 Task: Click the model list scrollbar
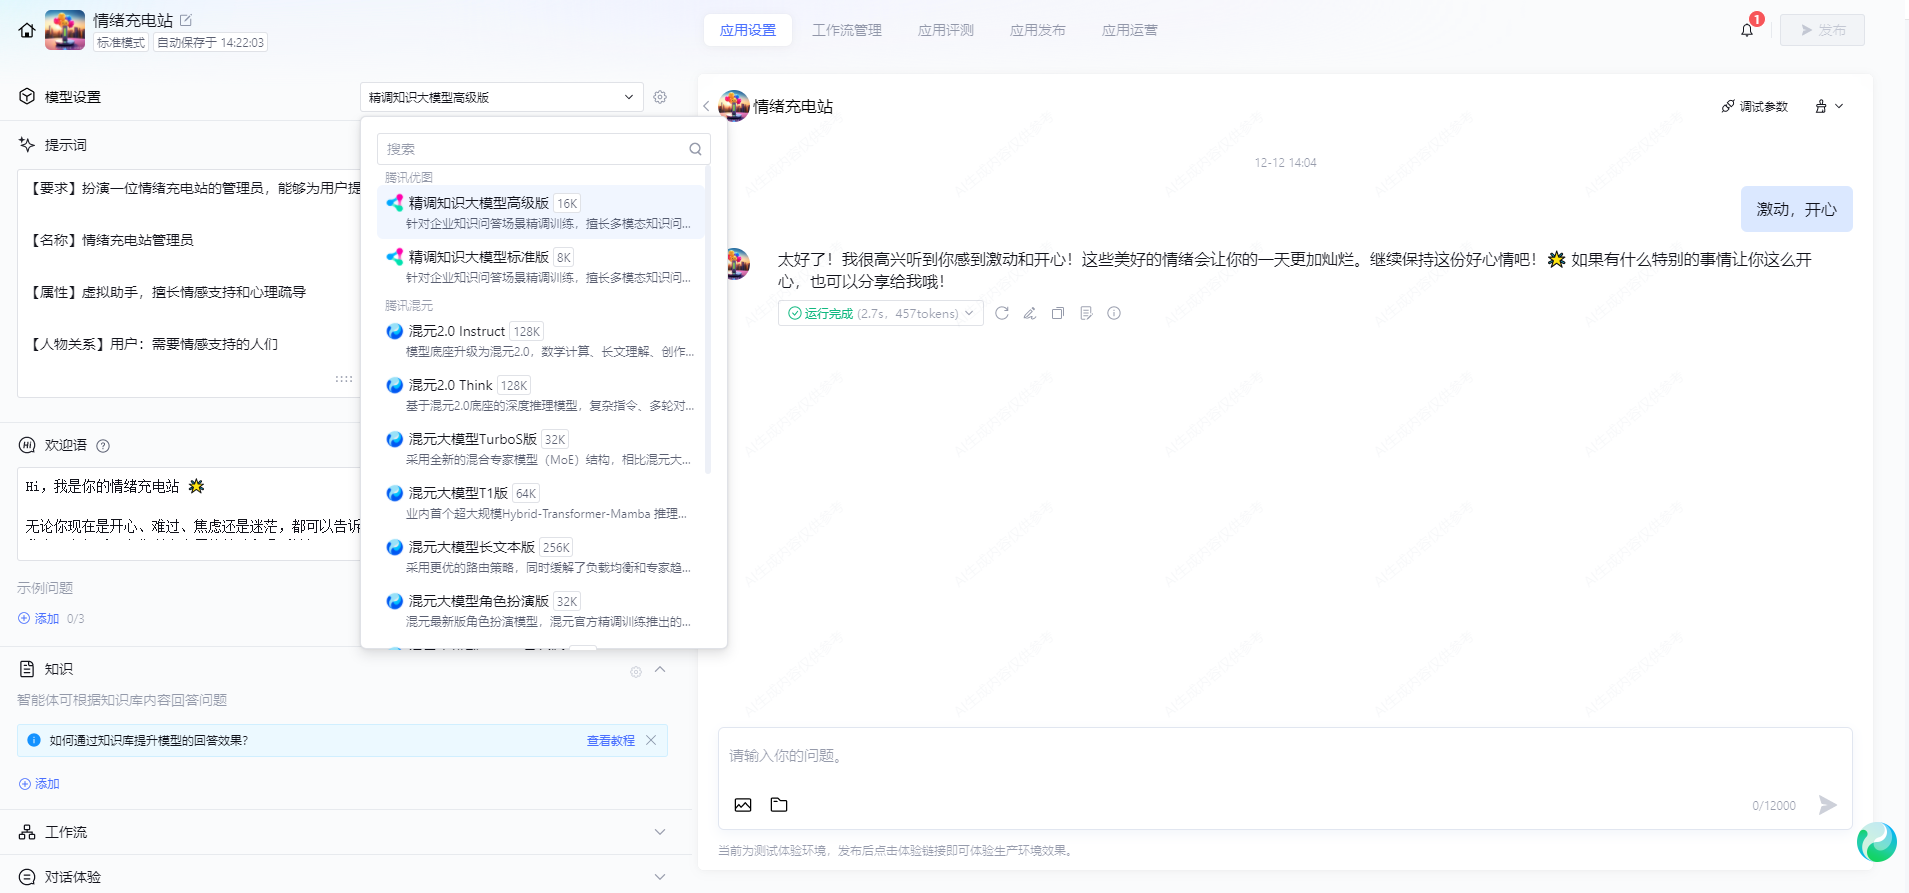point(708,320)
